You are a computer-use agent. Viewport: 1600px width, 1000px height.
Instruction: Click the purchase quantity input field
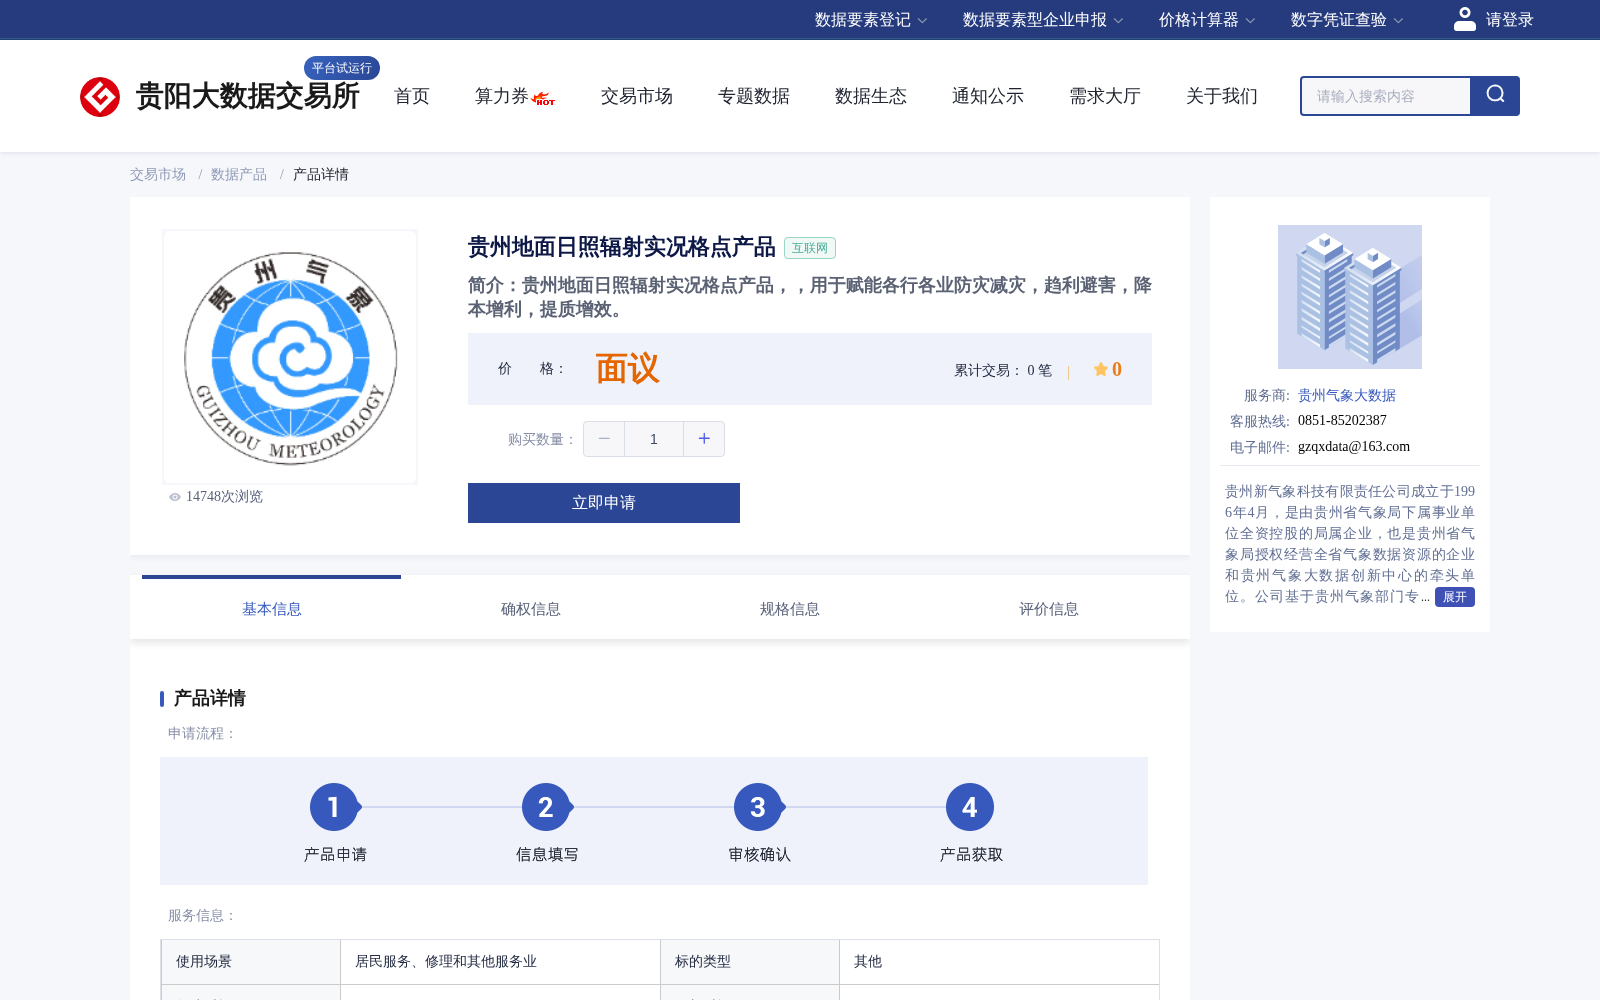point(654,439)
